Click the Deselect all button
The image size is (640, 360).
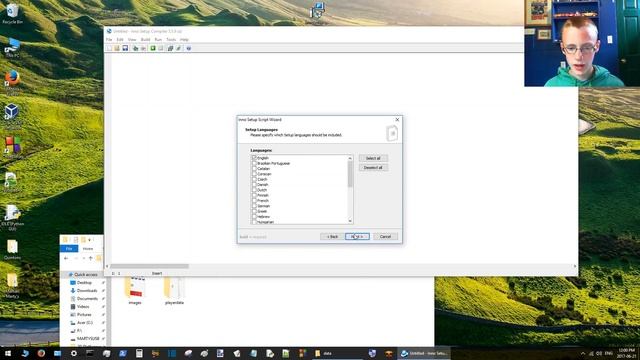373,168
